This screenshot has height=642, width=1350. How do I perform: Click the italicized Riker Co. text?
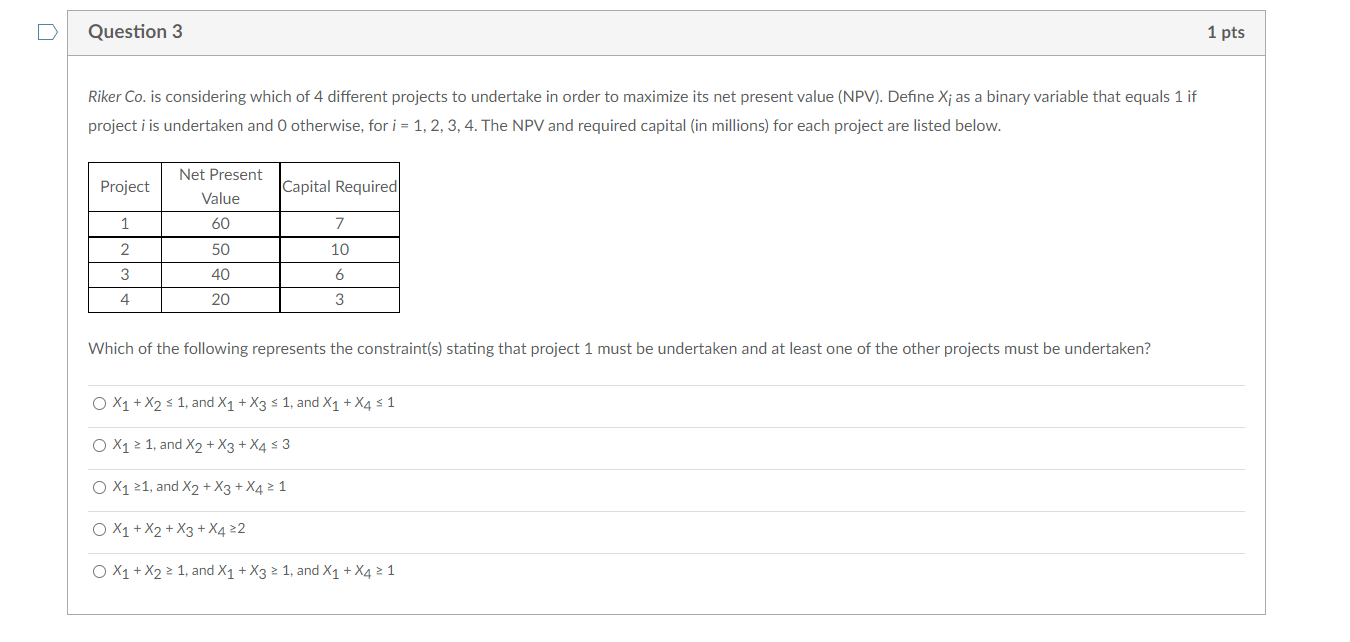(112, 96)
